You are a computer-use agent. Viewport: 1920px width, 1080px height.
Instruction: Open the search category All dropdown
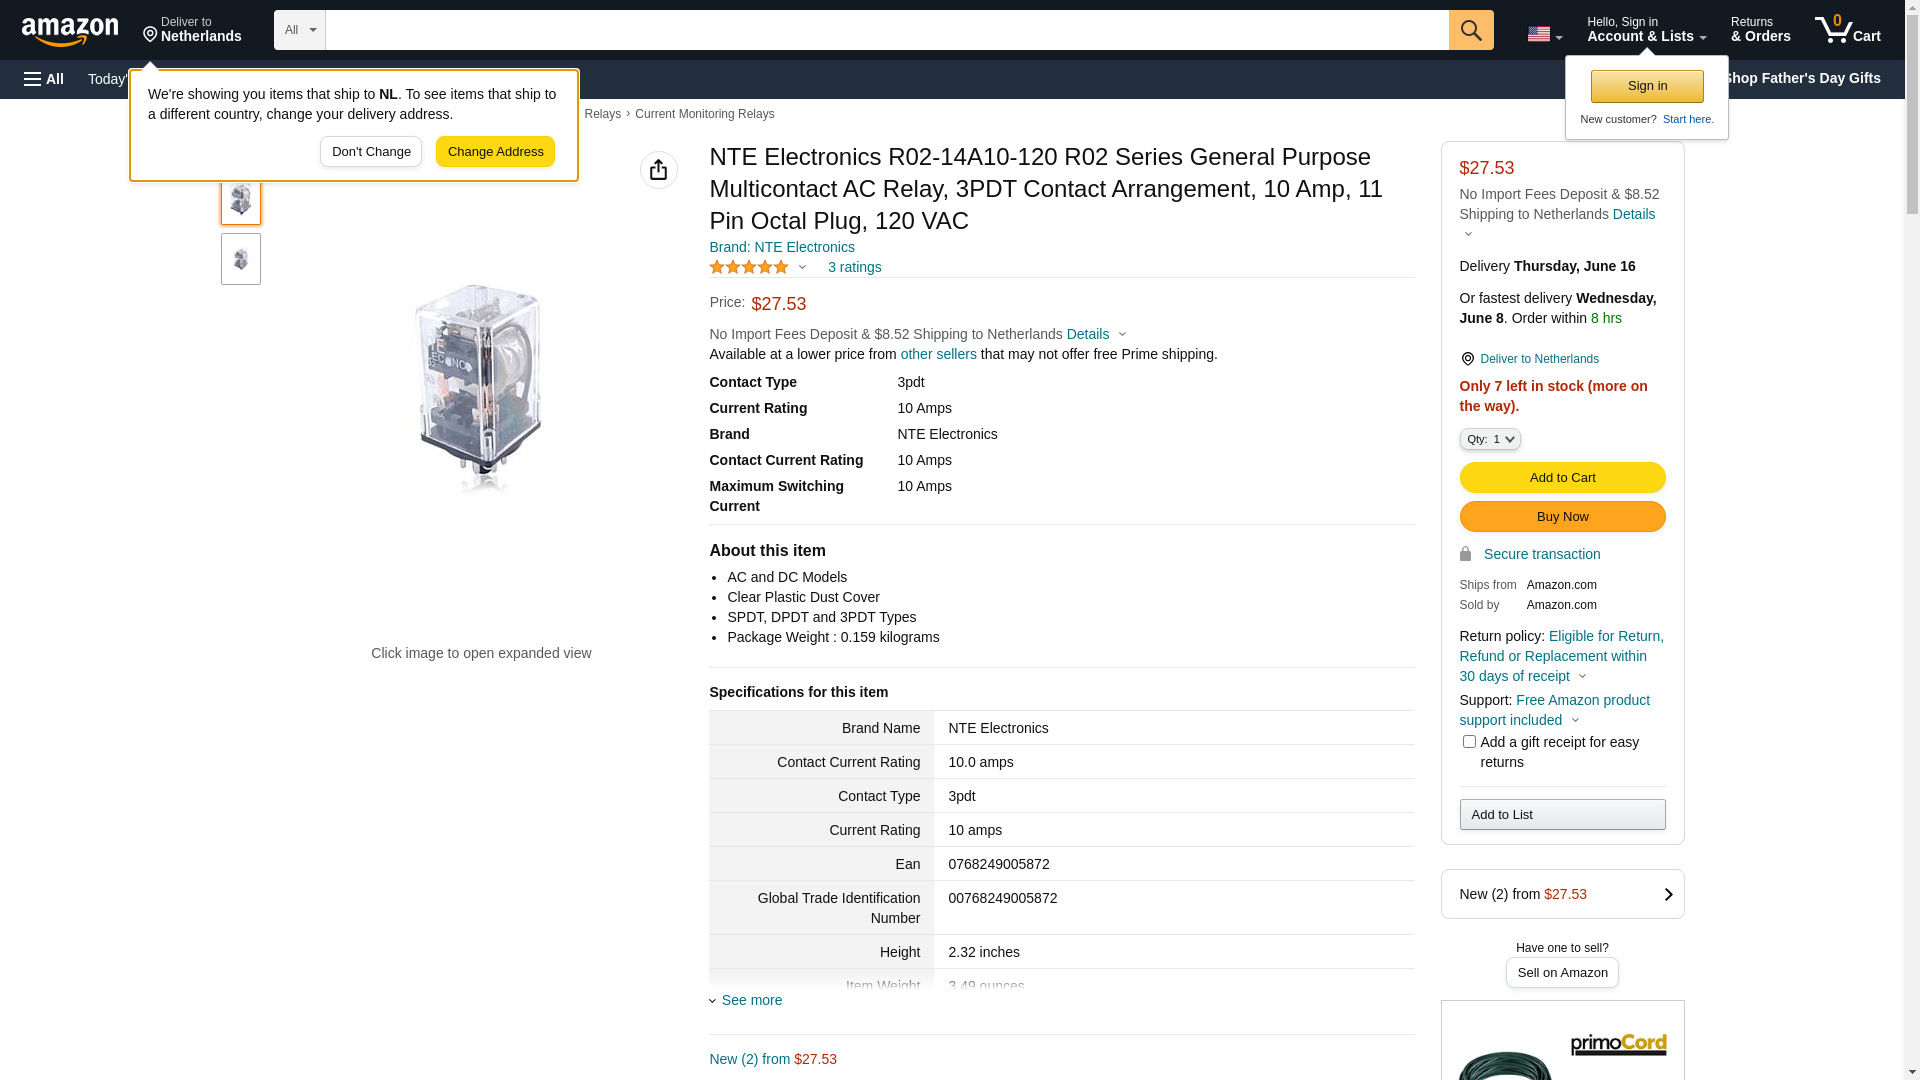pos(299,30)
